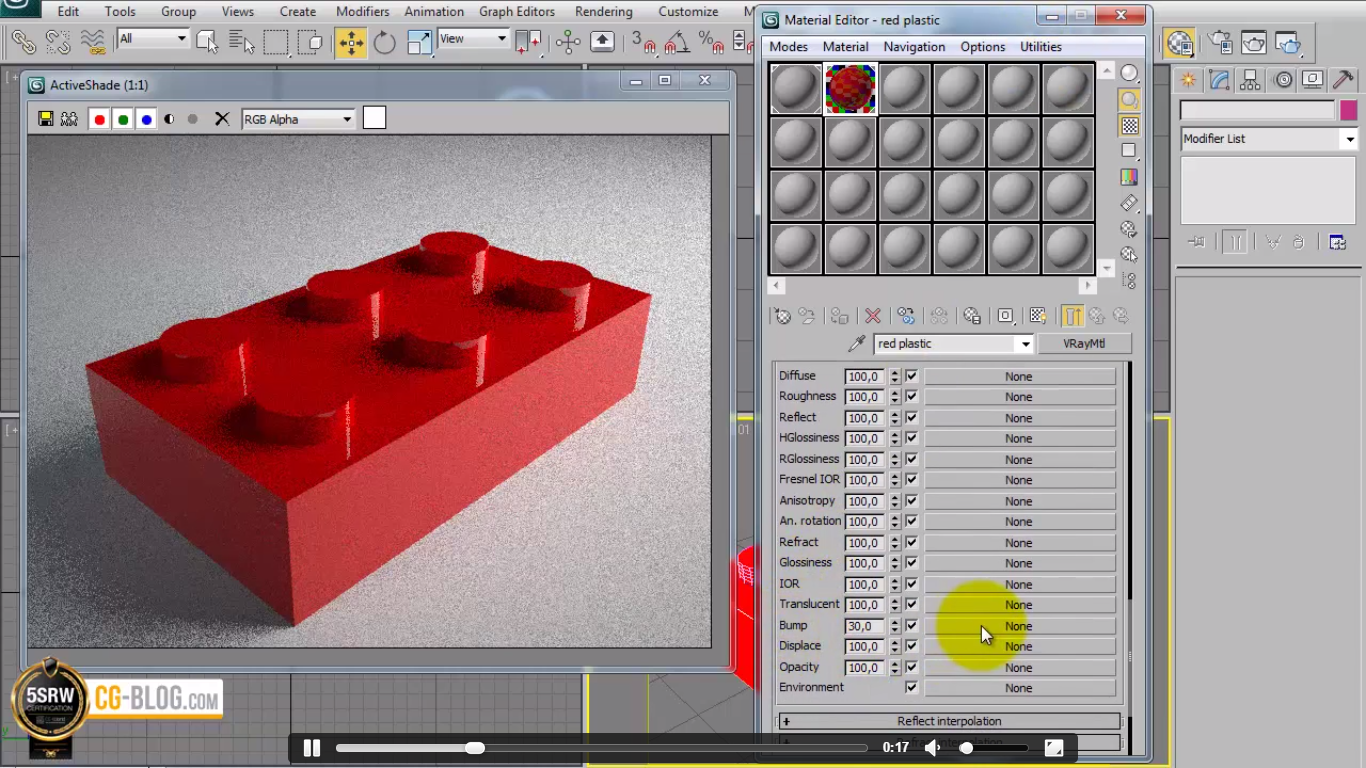Screen dimensions: 1366x768
Task: Select the red checkered material sample slot
Action: coord(850,89)
